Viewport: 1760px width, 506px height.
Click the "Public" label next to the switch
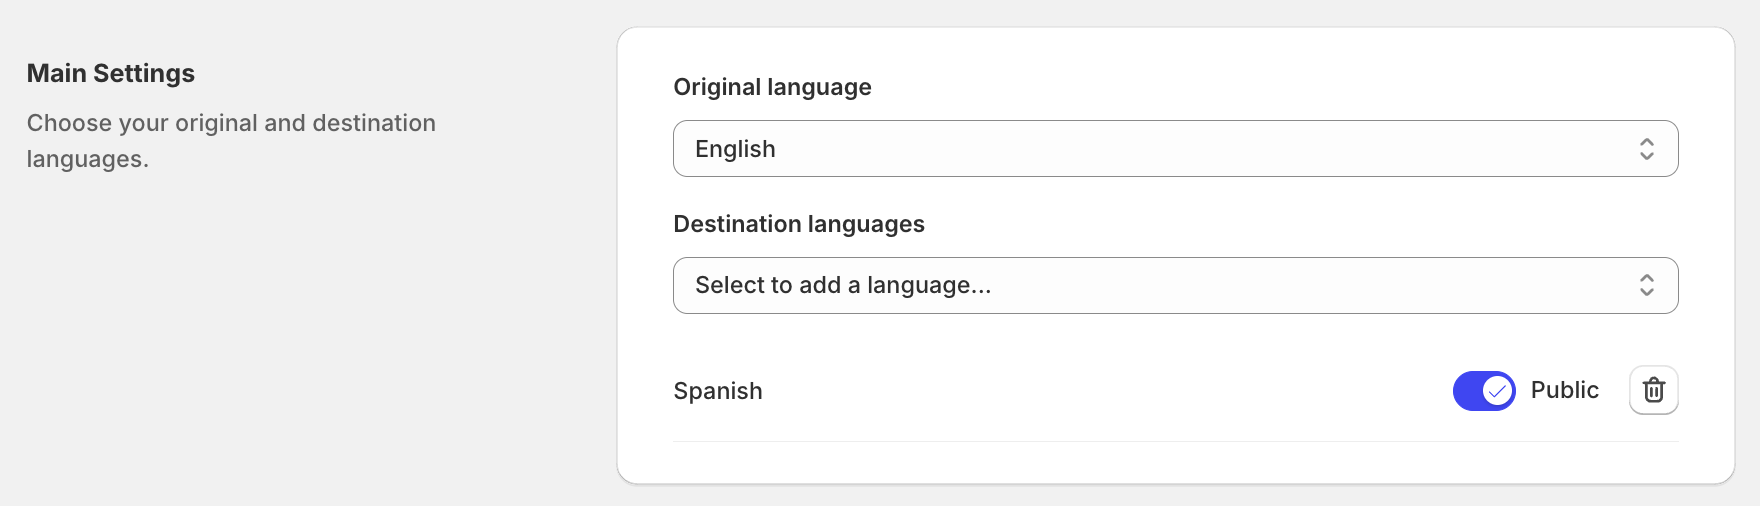tap(1564, 390)
